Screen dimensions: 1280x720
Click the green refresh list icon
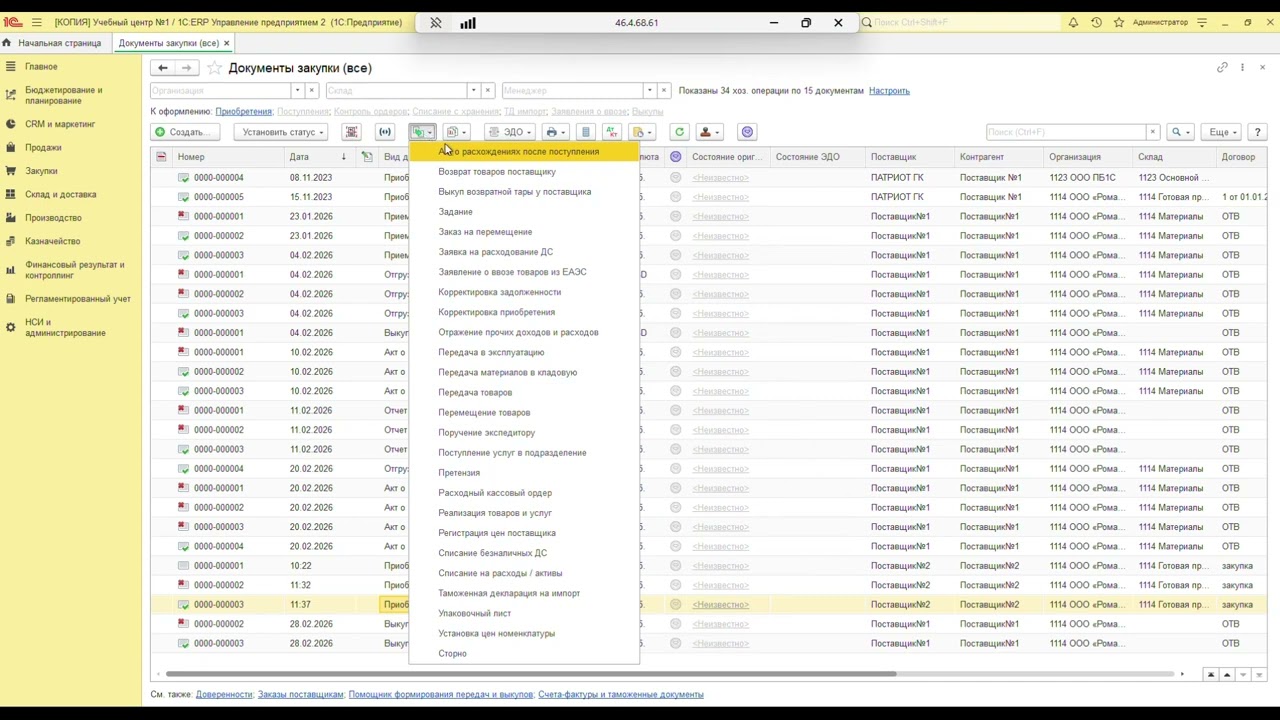pyautogui.click(x=679, y=132)
